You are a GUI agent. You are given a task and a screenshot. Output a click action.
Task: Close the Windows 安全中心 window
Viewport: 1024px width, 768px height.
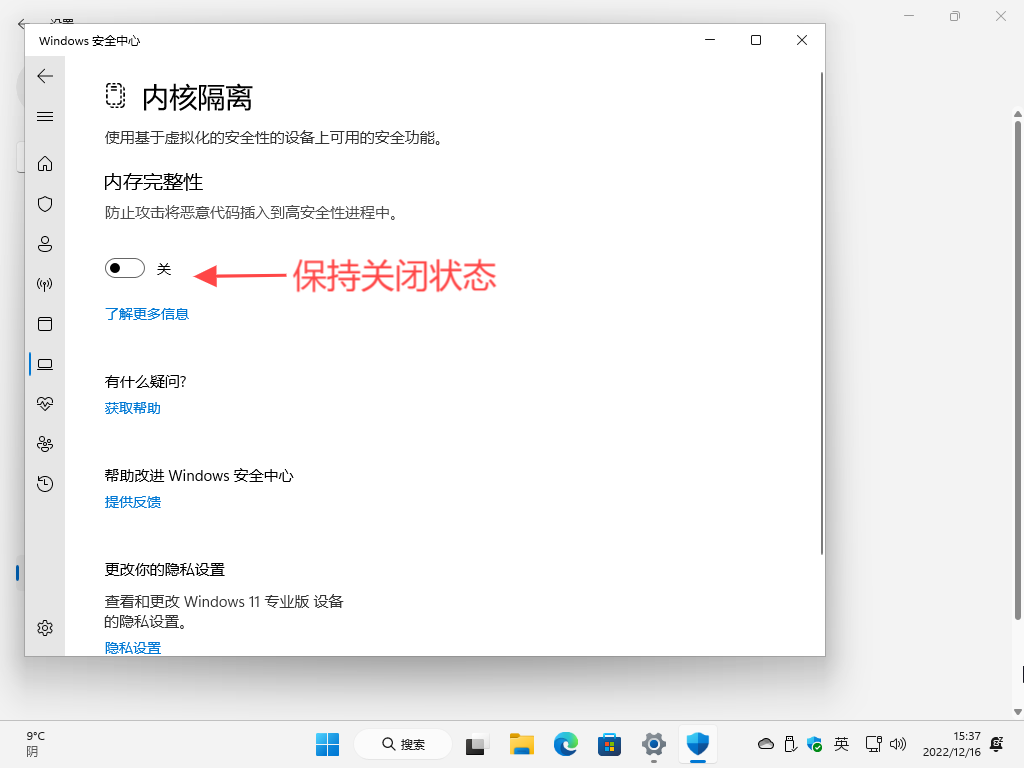pos(802,40)
